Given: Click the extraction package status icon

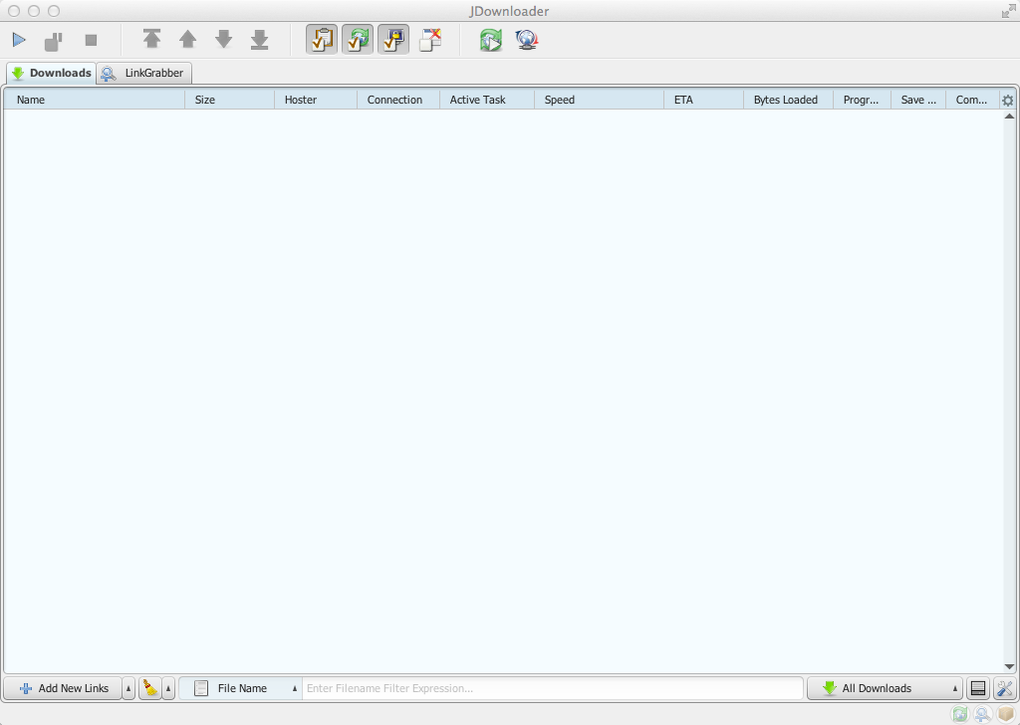Looking at the screenshot, I should click(1006, 714).
